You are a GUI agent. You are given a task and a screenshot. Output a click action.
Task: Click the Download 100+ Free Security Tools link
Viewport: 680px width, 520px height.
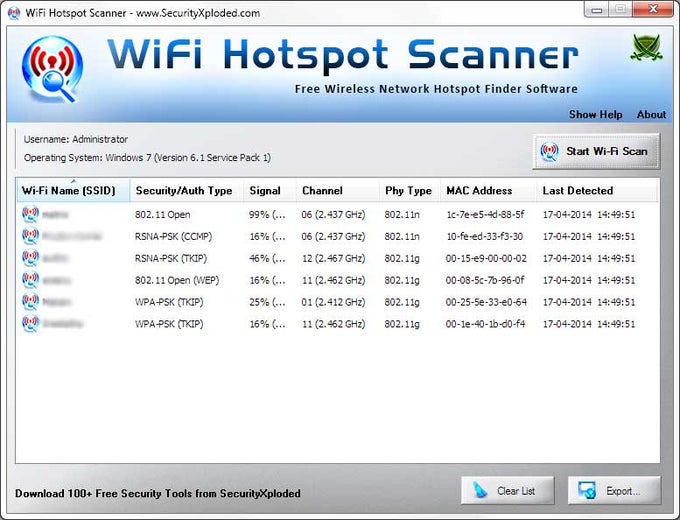pyautogui.click(x=158, y=494)
